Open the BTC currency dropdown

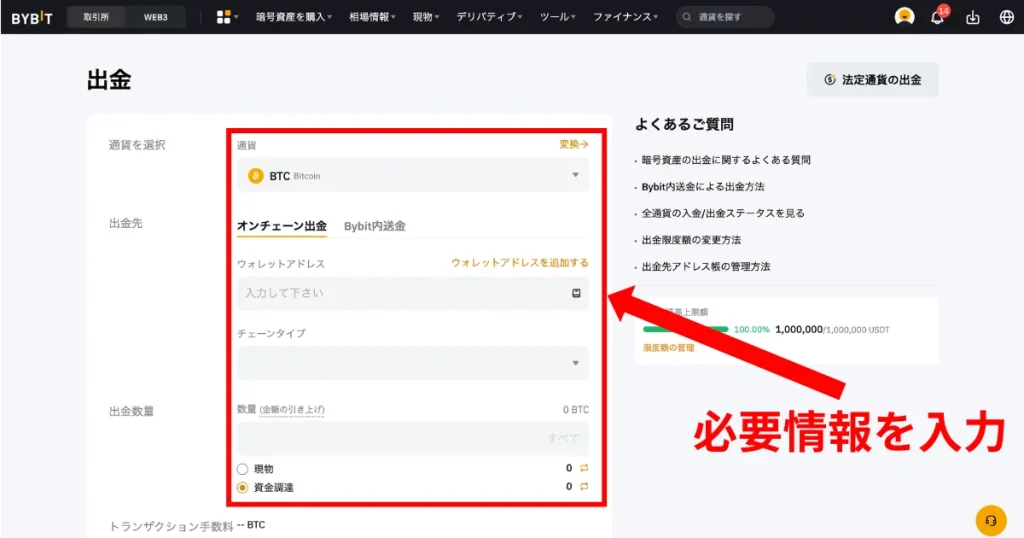(x=413, y=175)
